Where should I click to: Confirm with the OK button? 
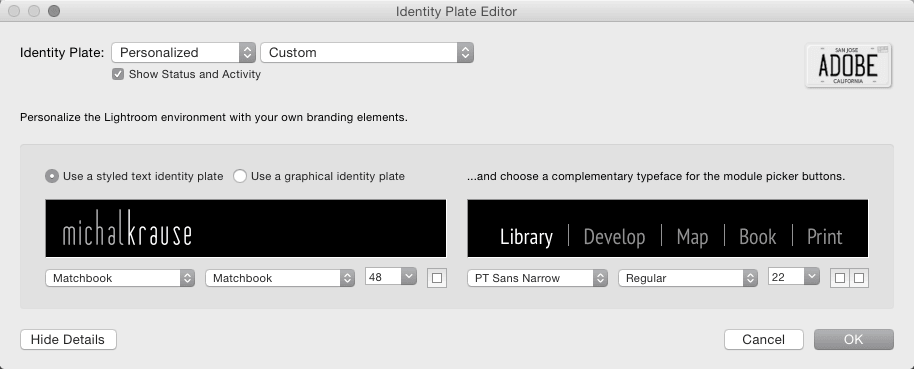(853, 339)
